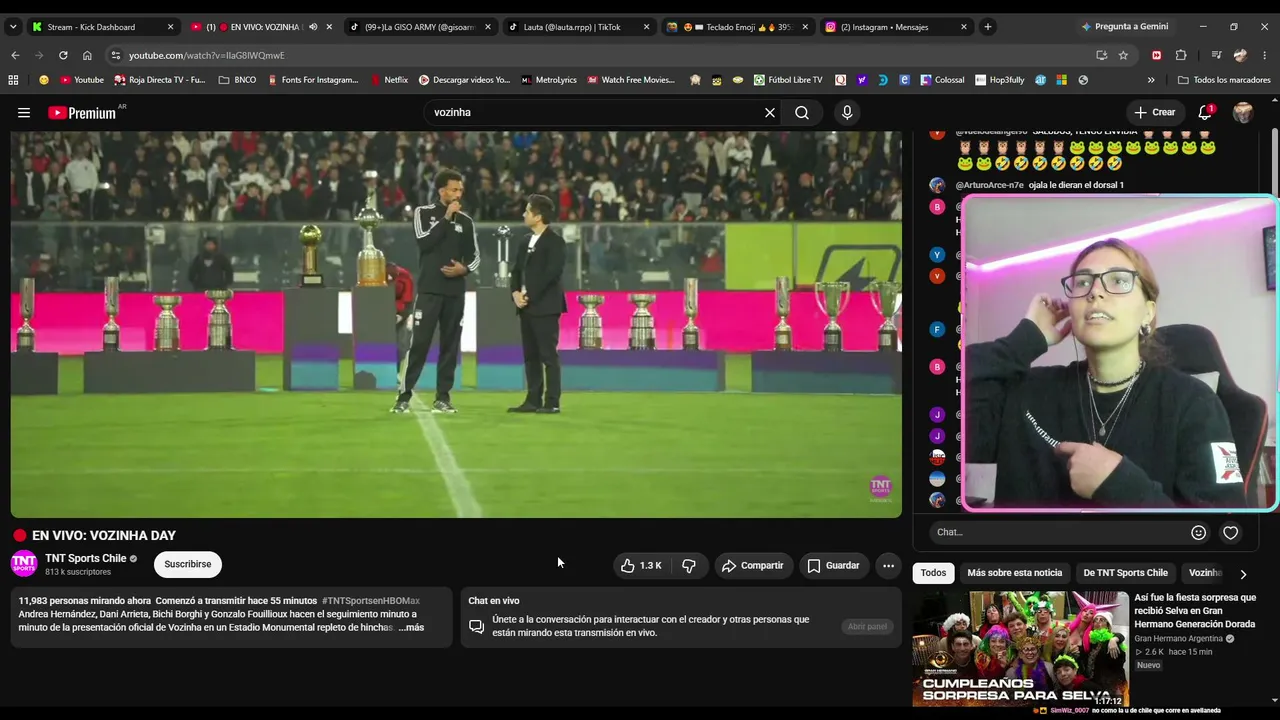1280x720 pixels.
Task: Start voice search with microphone icon
Action: click(847, 113)
